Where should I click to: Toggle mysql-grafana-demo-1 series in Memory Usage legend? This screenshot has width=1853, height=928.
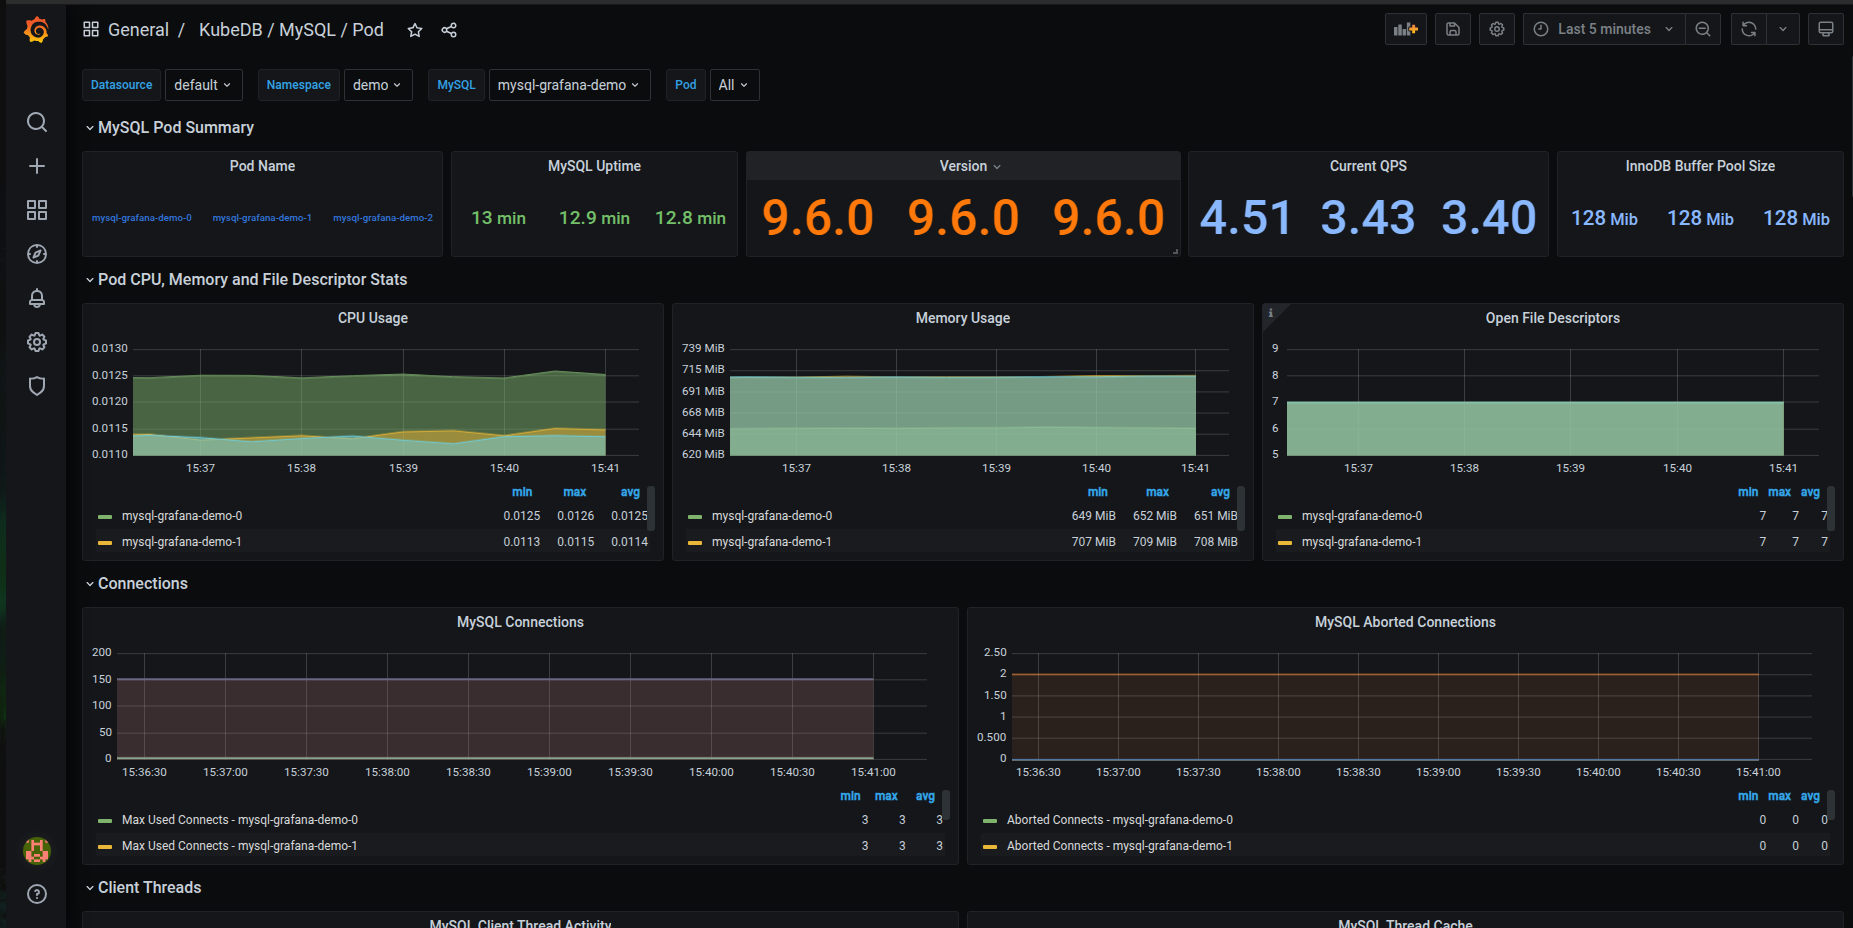pos(772,542)
